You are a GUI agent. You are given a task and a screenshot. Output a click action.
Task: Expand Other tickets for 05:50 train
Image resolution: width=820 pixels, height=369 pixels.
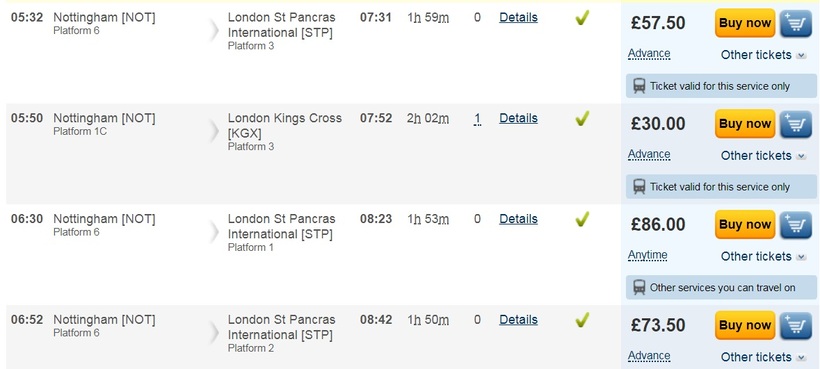tap(764, 156)
